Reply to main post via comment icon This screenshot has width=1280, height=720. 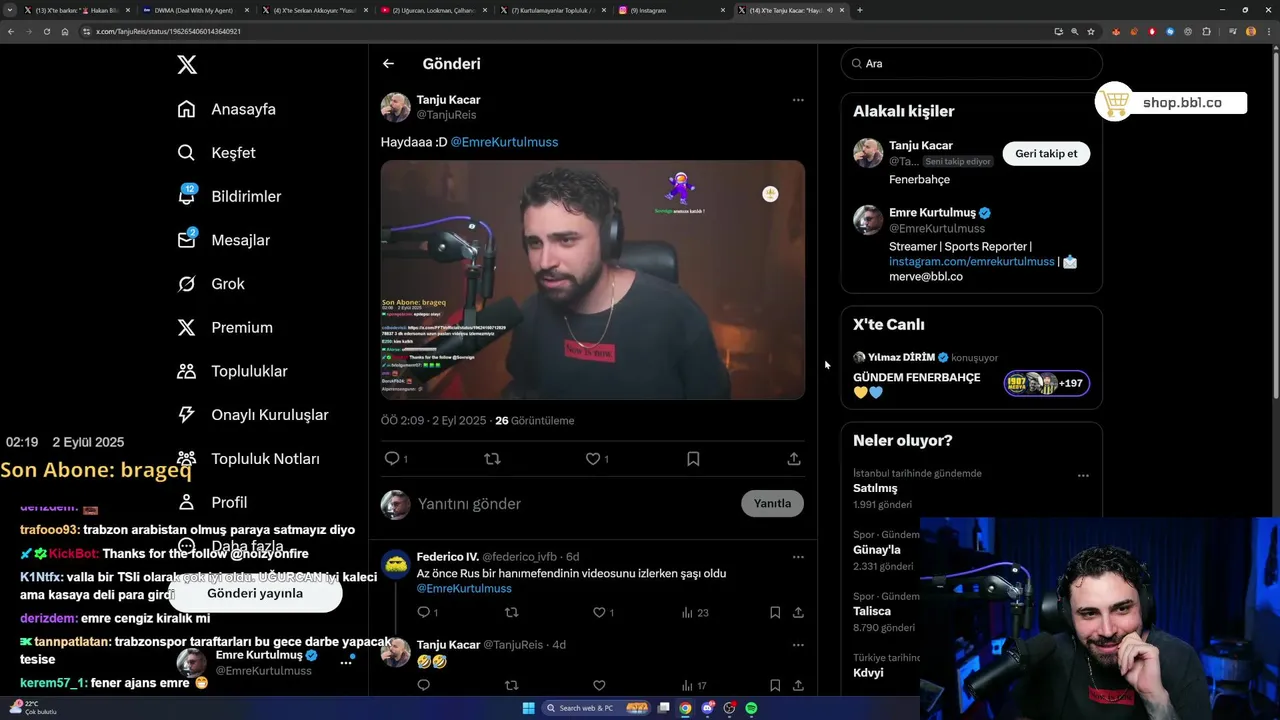point(392,459)
